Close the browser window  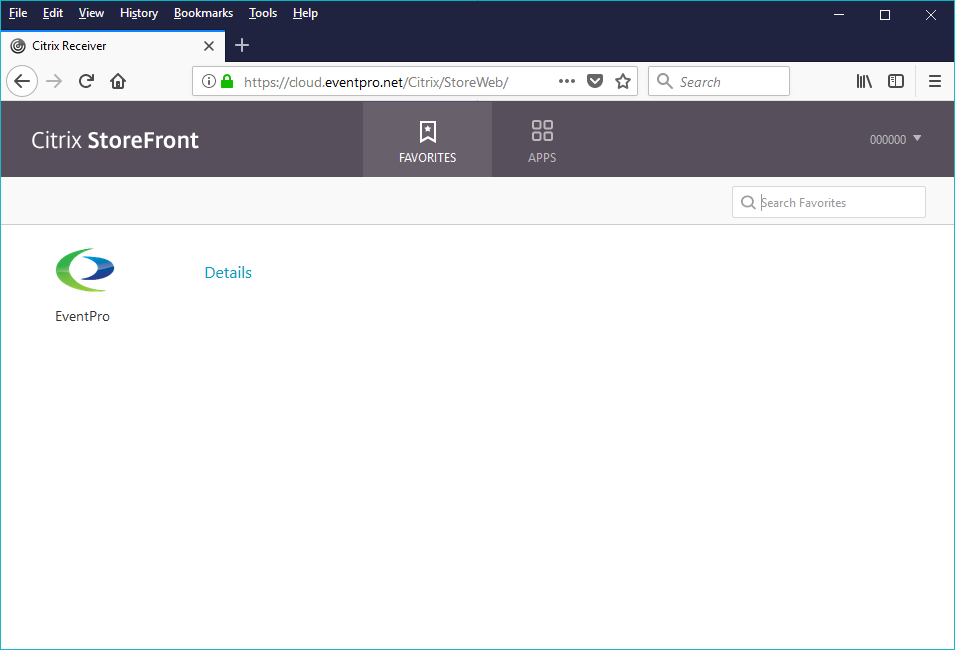click(x=931, y=15)
